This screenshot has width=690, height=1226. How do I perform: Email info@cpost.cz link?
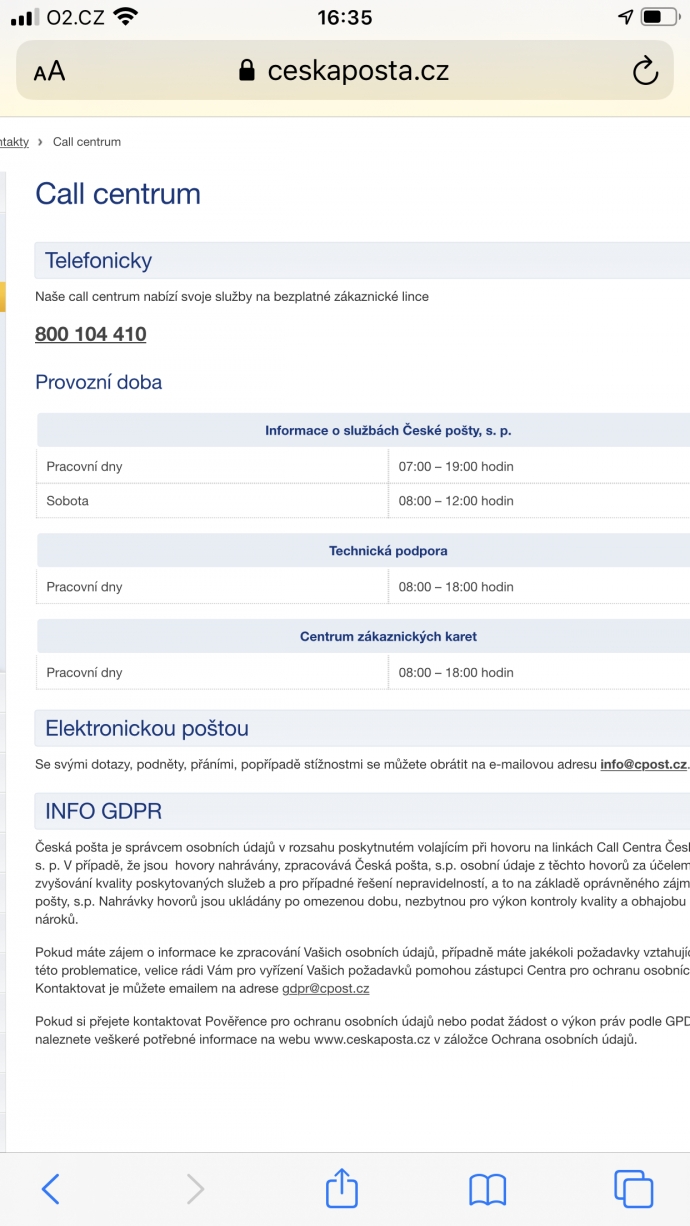click(x=643, y=764)
